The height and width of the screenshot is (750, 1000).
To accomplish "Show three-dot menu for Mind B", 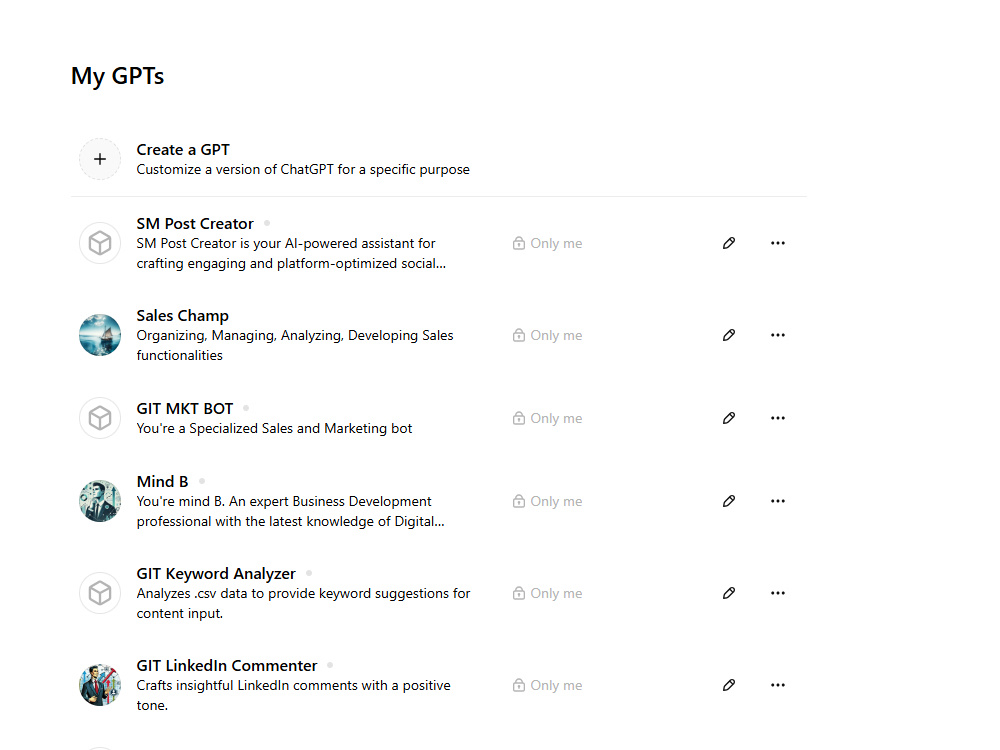I will (x=777, y=501).
